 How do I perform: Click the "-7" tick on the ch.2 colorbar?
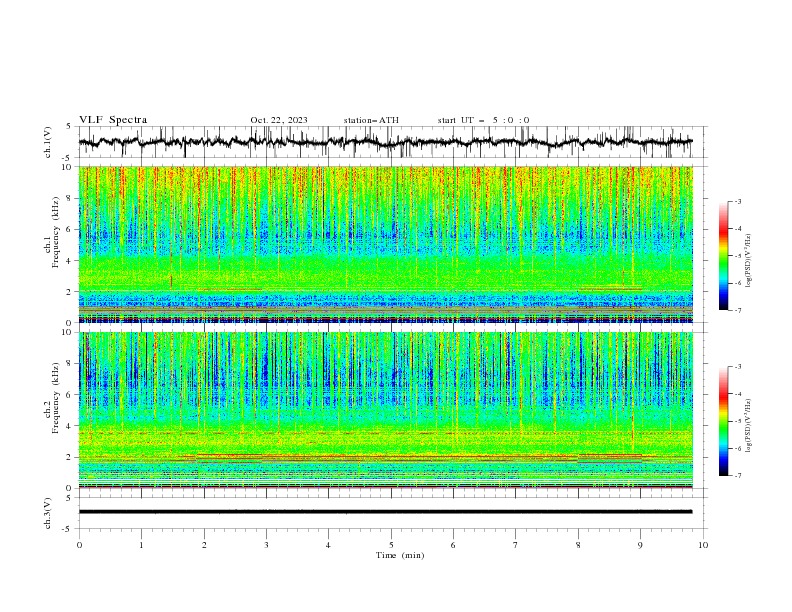(737, 476)
